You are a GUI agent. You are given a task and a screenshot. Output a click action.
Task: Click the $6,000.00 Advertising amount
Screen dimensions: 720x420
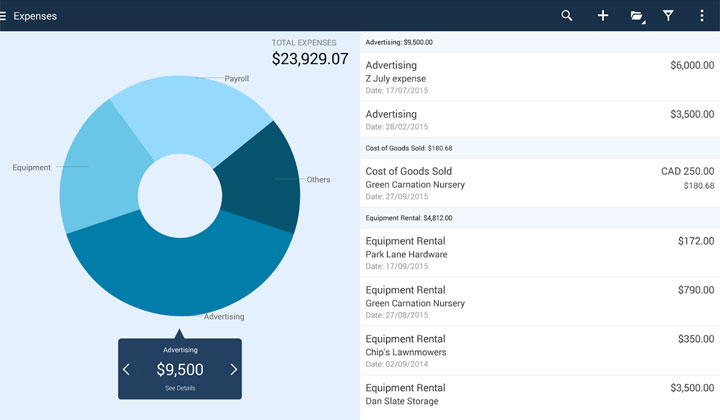tap(692, 65)
